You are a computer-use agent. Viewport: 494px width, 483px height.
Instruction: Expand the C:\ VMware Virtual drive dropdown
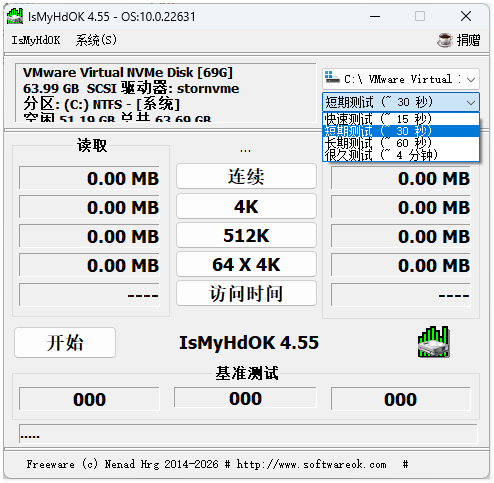471,79
